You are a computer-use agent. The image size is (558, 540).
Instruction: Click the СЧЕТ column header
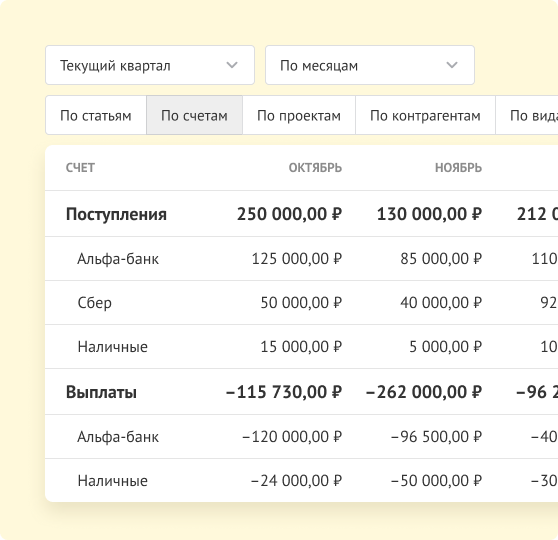point(80,168)
